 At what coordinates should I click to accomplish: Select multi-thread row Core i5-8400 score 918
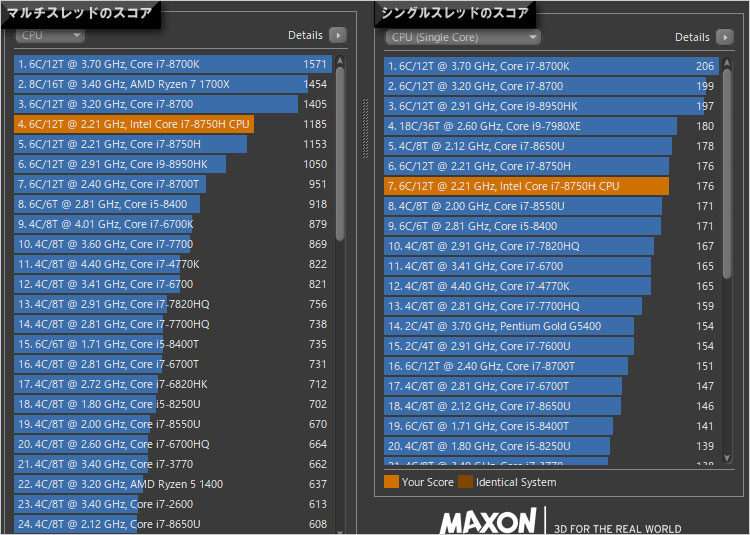[x=173, y=204]
